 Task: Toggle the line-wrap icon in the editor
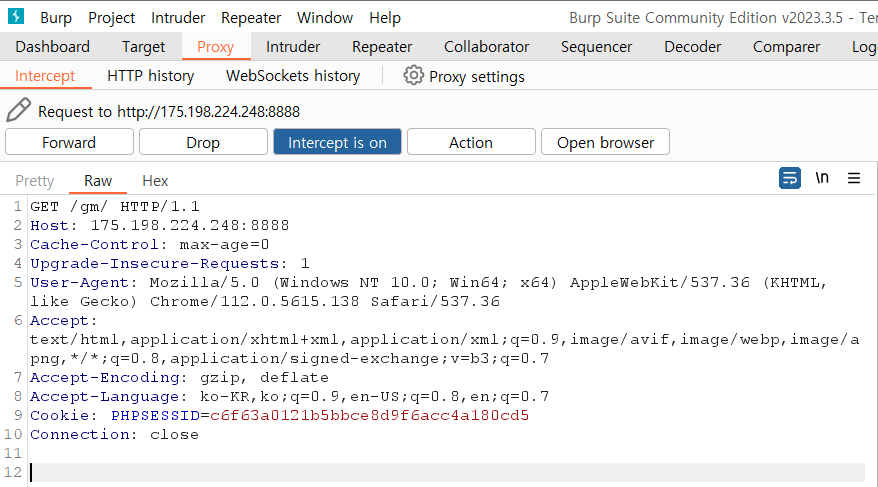tap(790, 178)
